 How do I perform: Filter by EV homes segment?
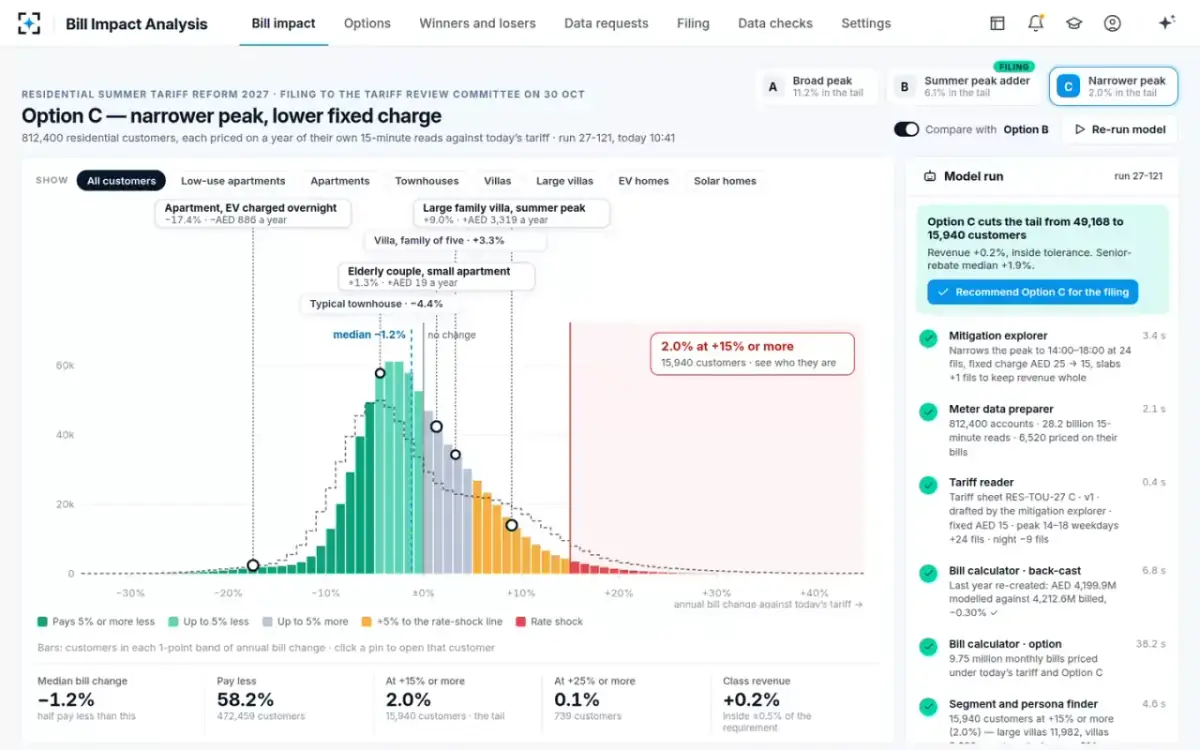click(643, 181)
